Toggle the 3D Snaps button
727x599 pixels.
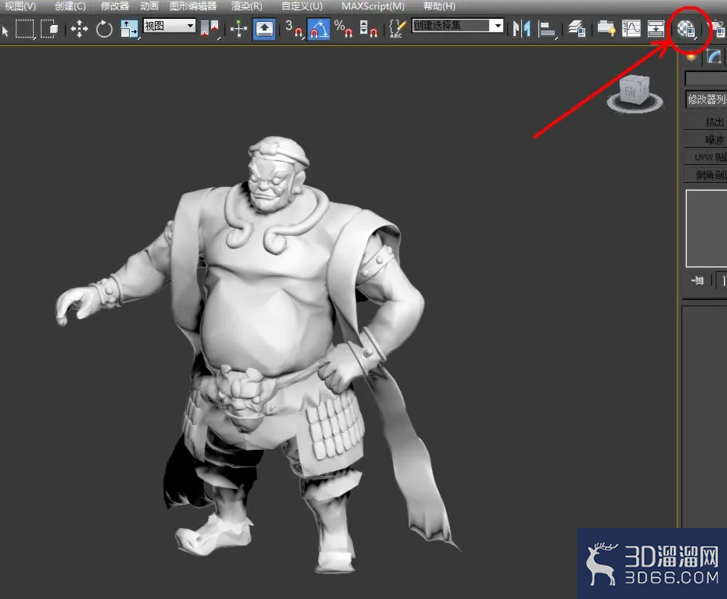(x=294, y=29)
